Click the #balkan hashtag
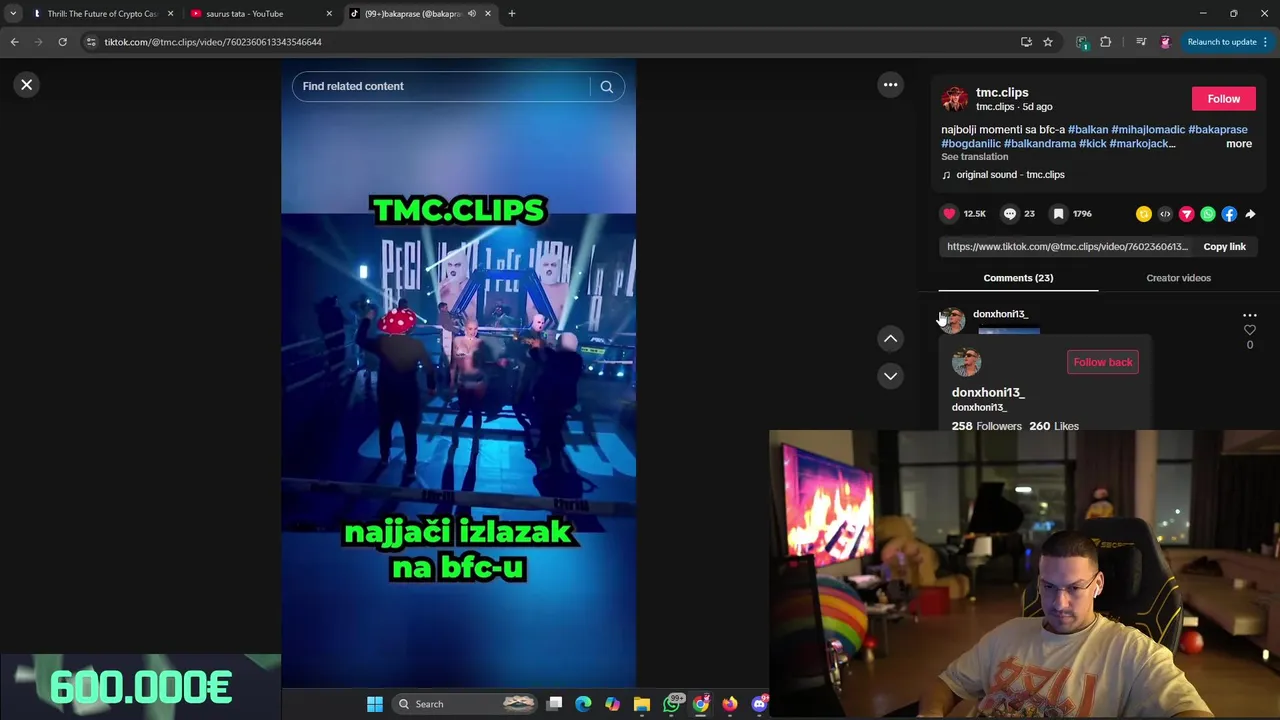 [x=1088, y=130]
